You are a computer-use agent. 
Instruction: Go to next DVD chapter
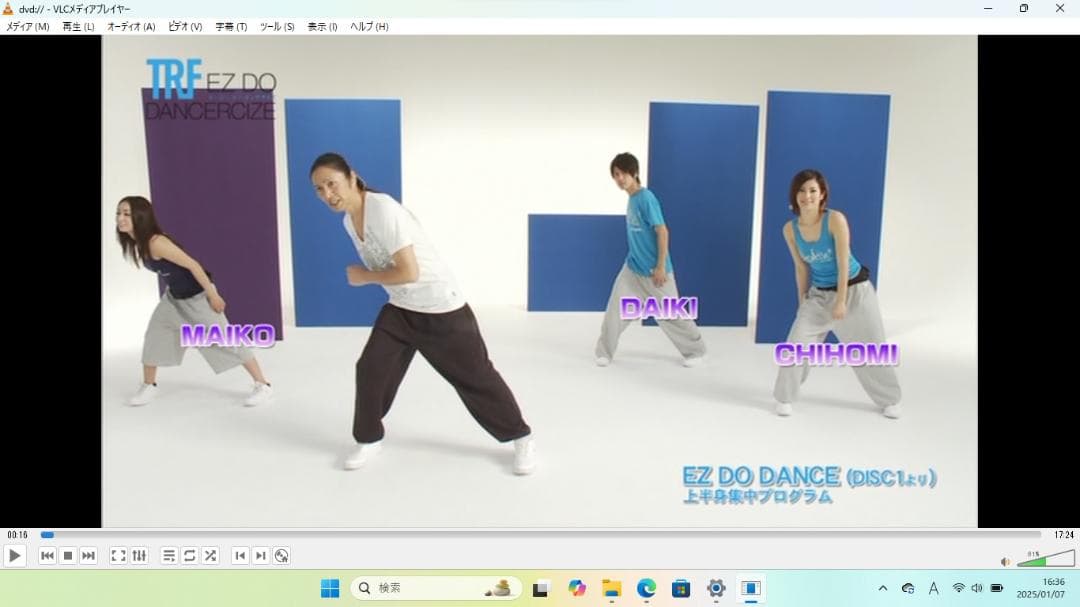tap(261, 556)
